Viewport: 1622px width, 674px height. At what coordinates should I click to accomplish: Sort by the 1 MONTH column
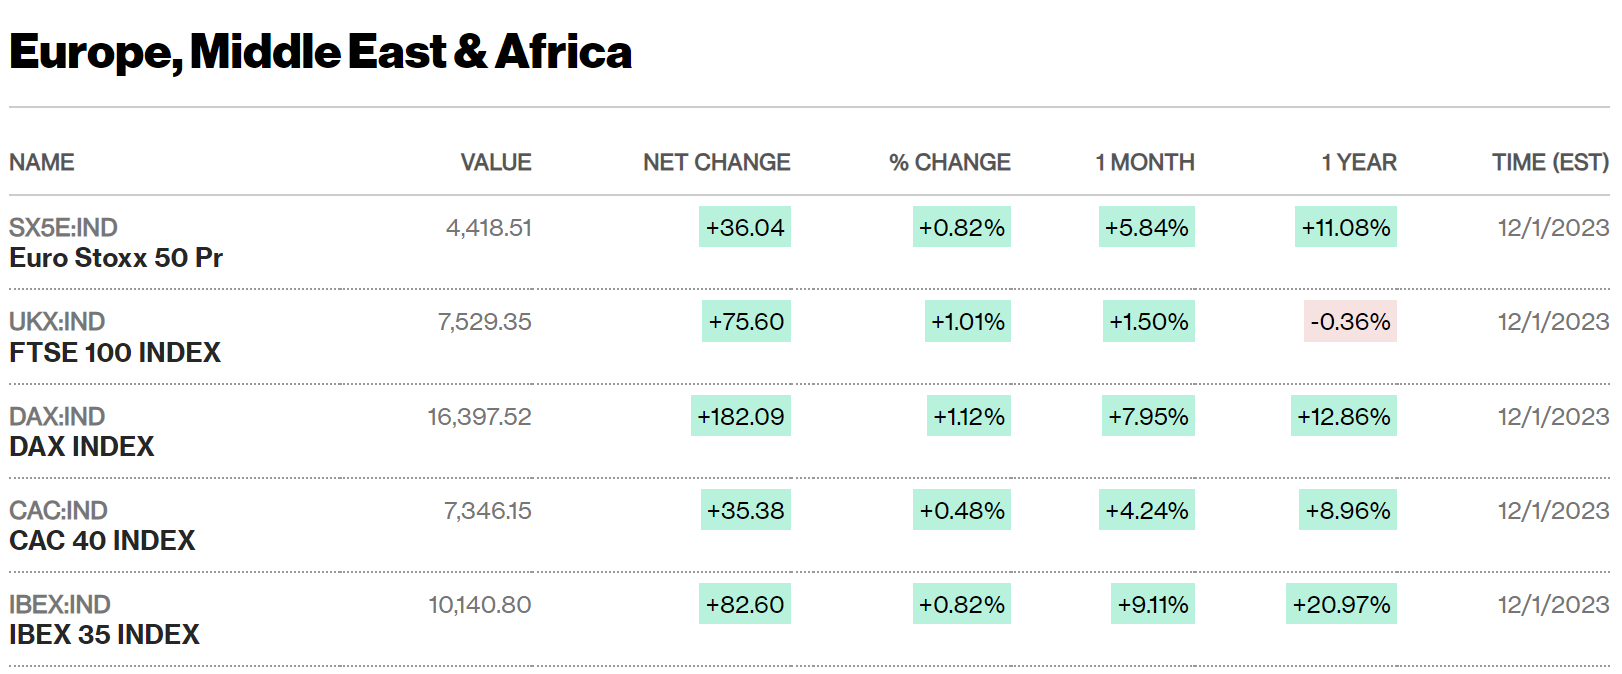pos(1145,162)
